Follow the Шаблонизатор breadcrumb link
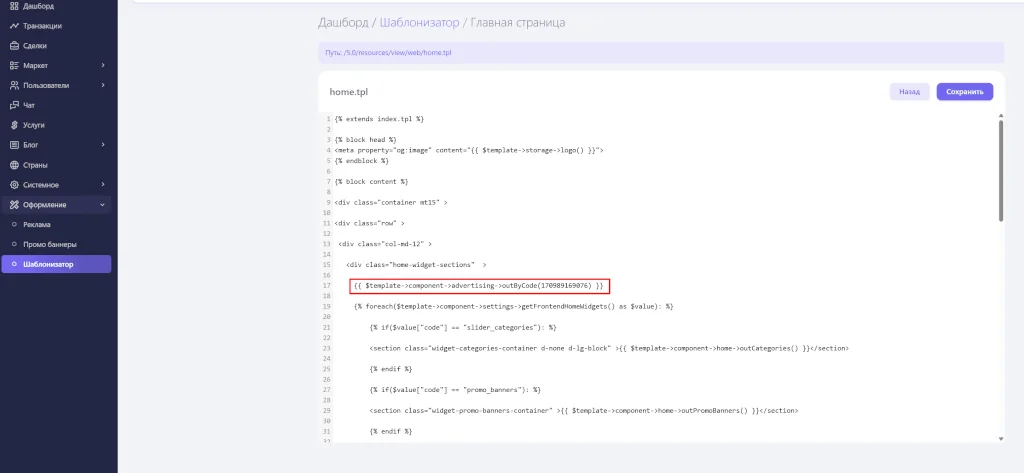 pyautogui.click(x=419, y=22)
